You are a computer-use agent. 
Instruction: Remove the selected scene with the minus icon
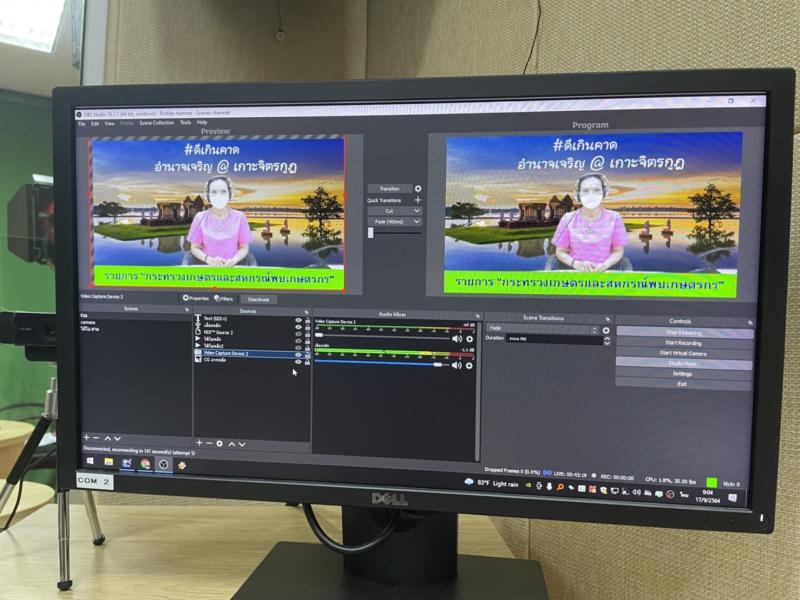pyautogui.click(x=96, y=438)
